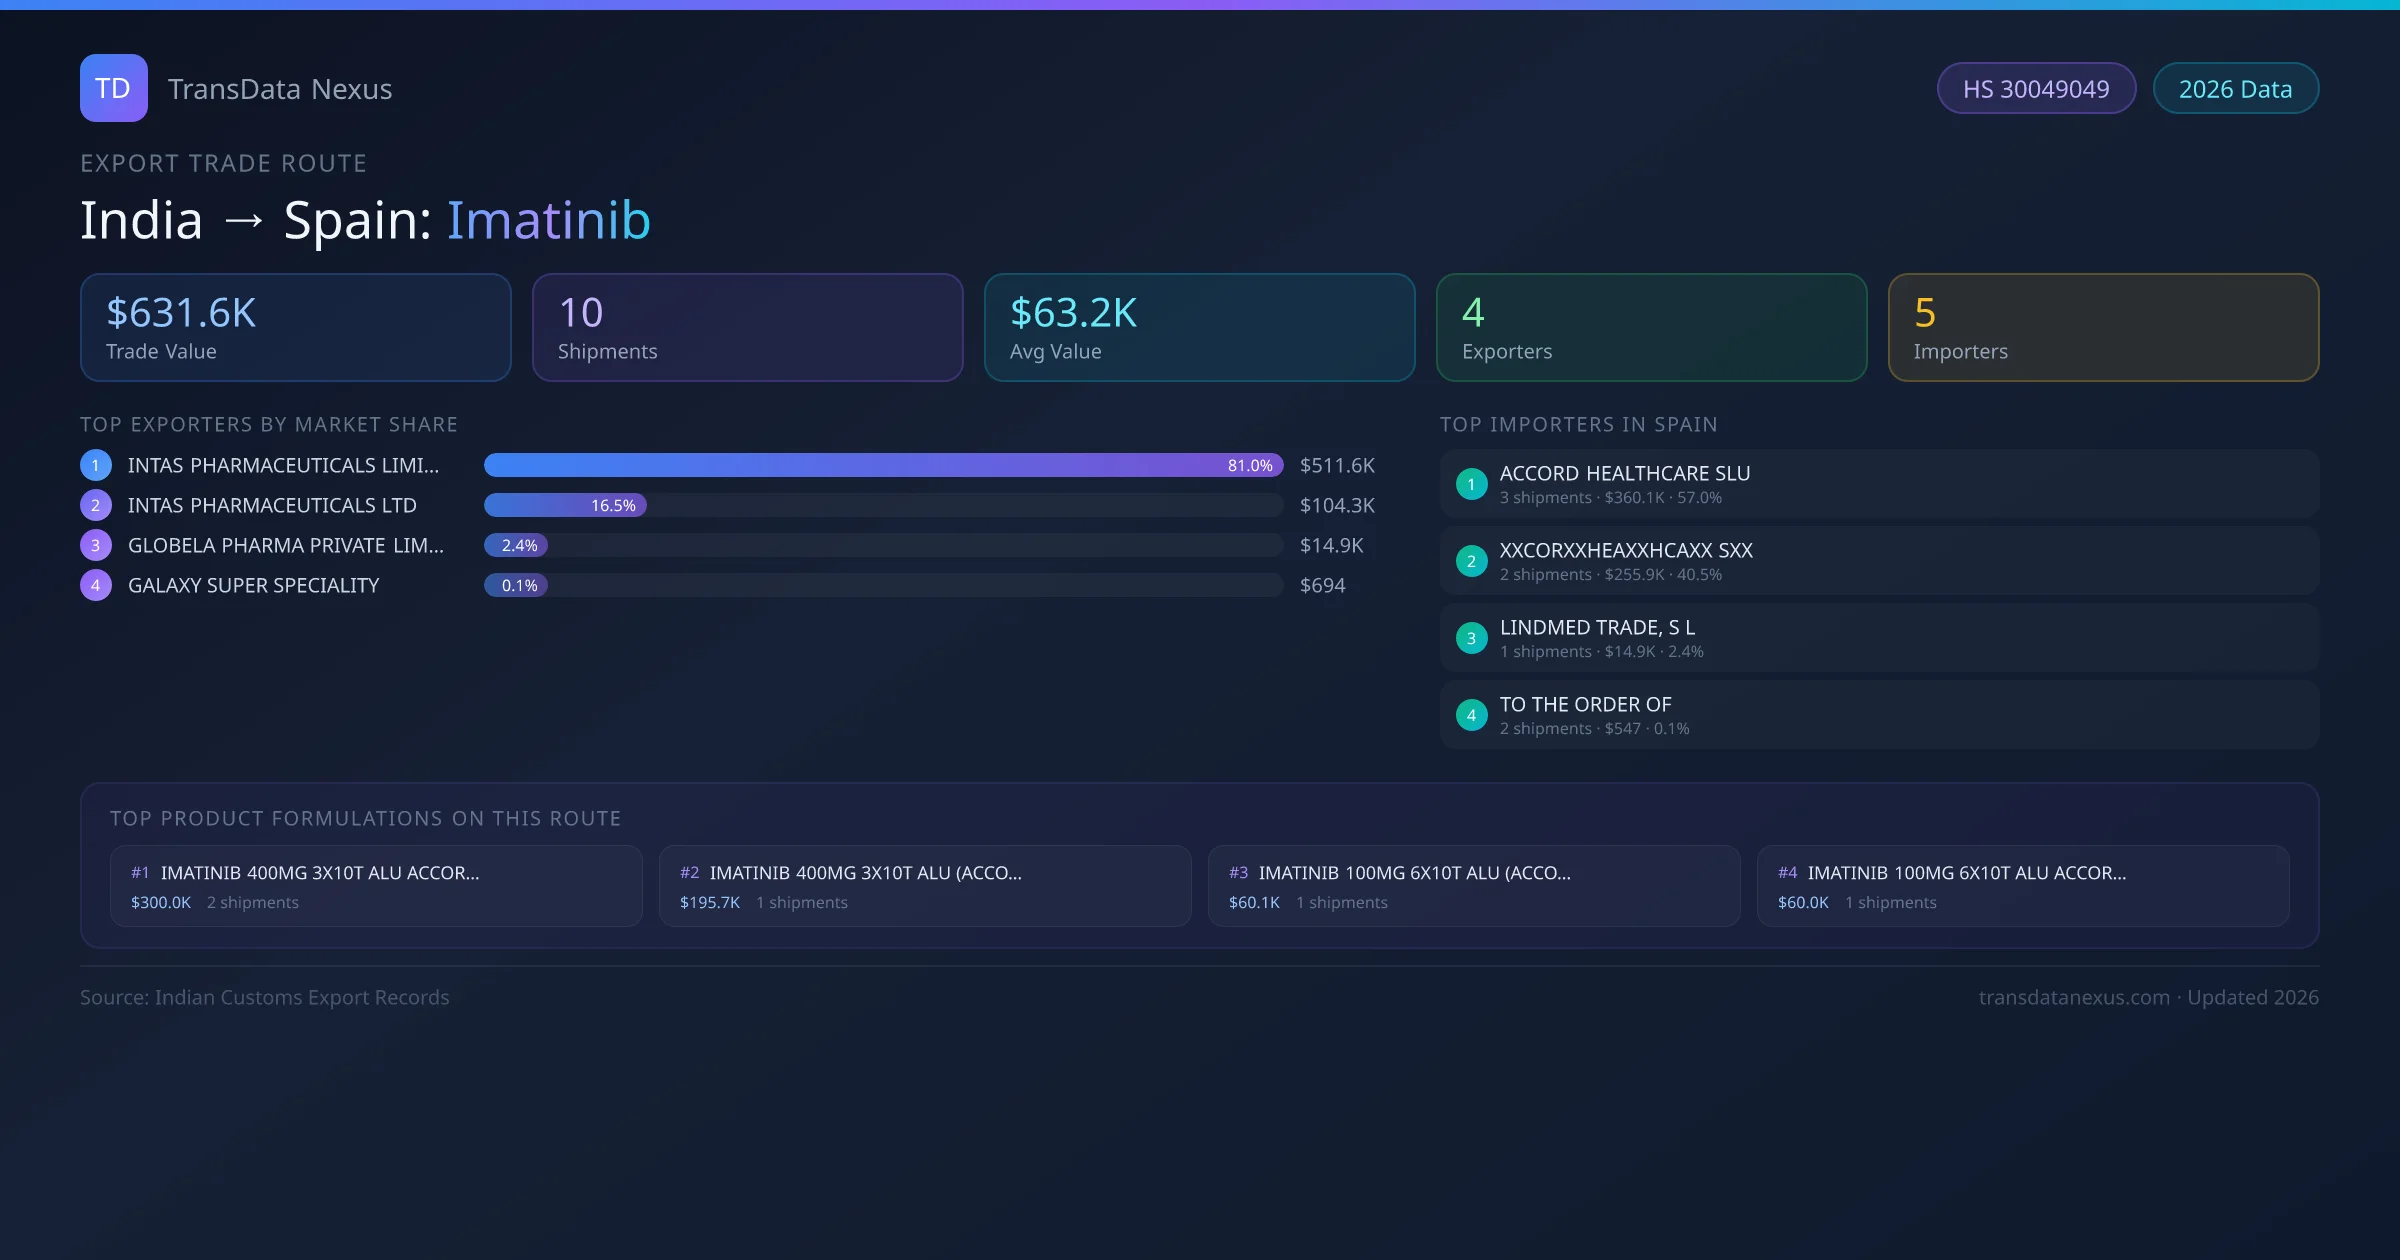Click the 16.5% market share bar
Screen dimensions: 2400x1260
tap(565, 505)
